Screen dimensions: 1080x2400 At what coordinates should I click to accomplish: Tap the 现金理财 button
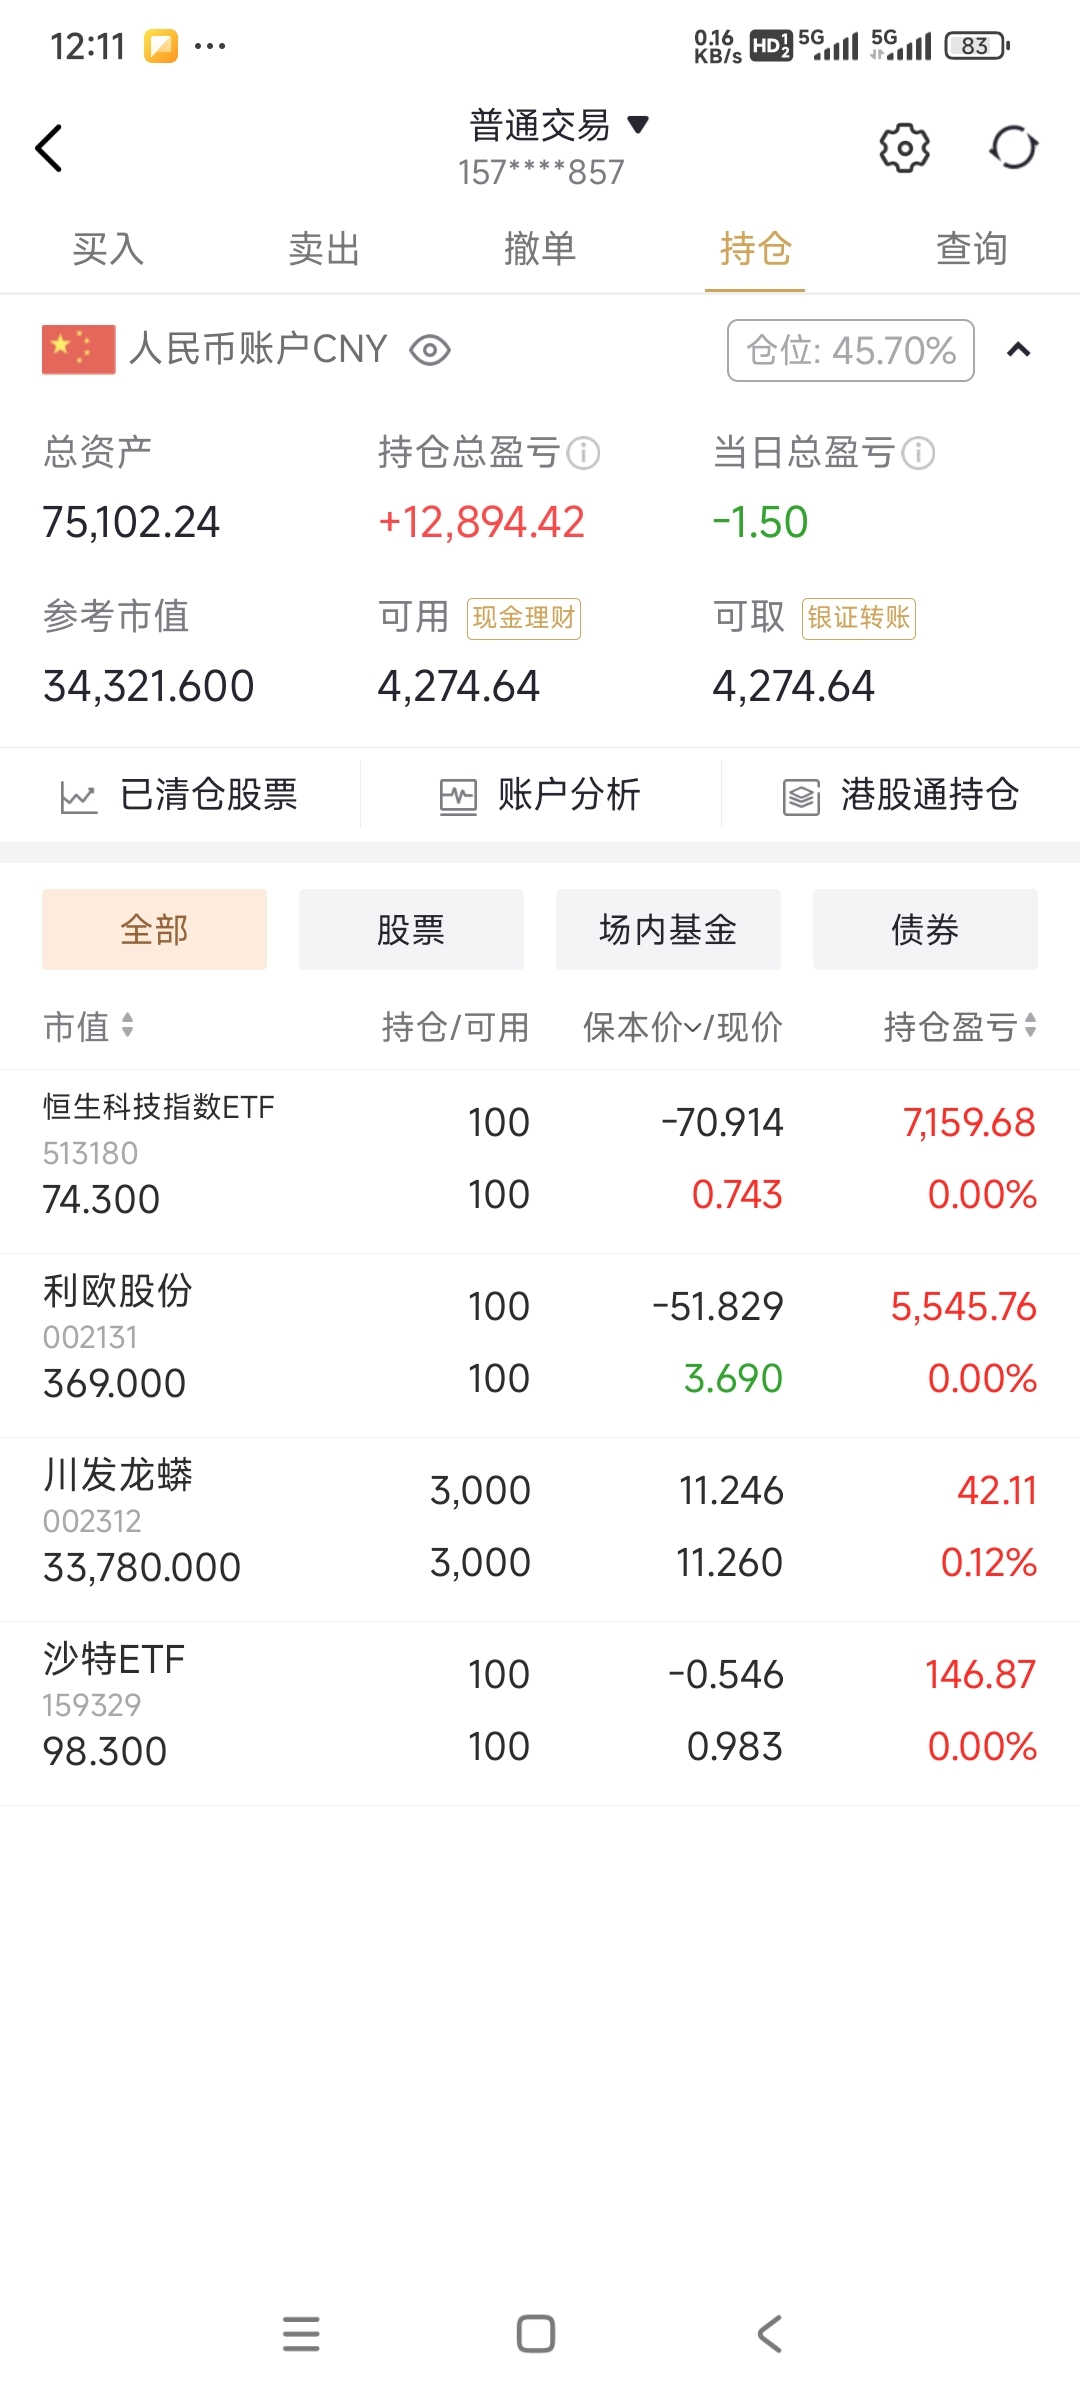[x=524, y=618]
